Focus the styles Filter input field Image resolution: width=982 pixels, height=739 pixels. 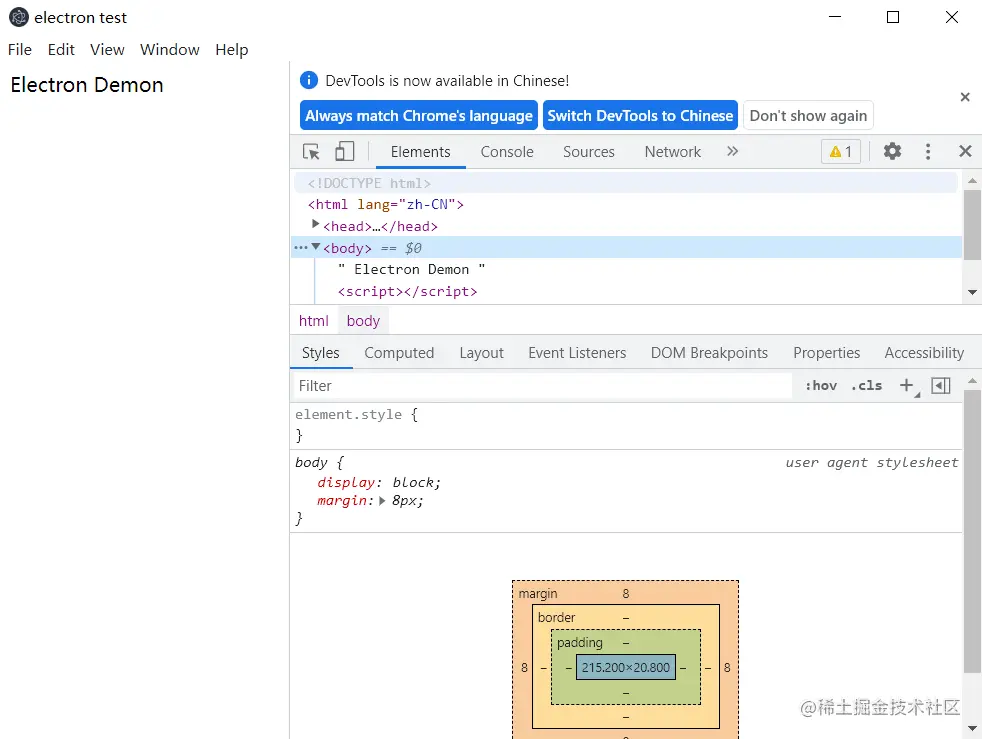[x=542, y=385]
